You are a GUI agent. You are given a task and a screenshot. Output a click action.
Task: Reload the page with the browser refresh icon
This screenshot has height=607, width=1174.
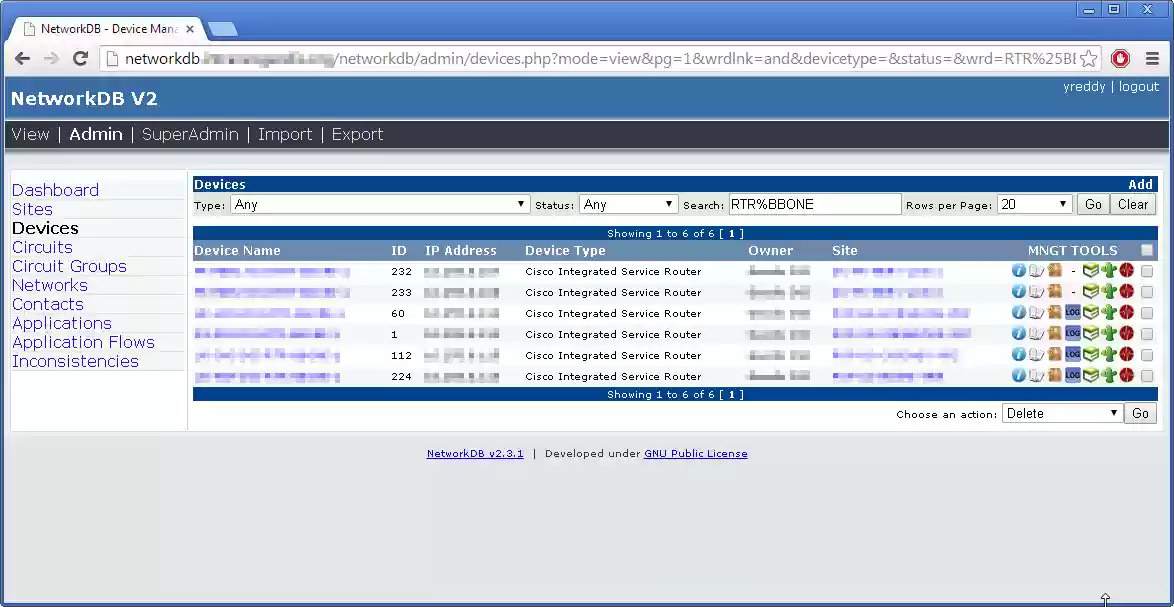(81, 59)
